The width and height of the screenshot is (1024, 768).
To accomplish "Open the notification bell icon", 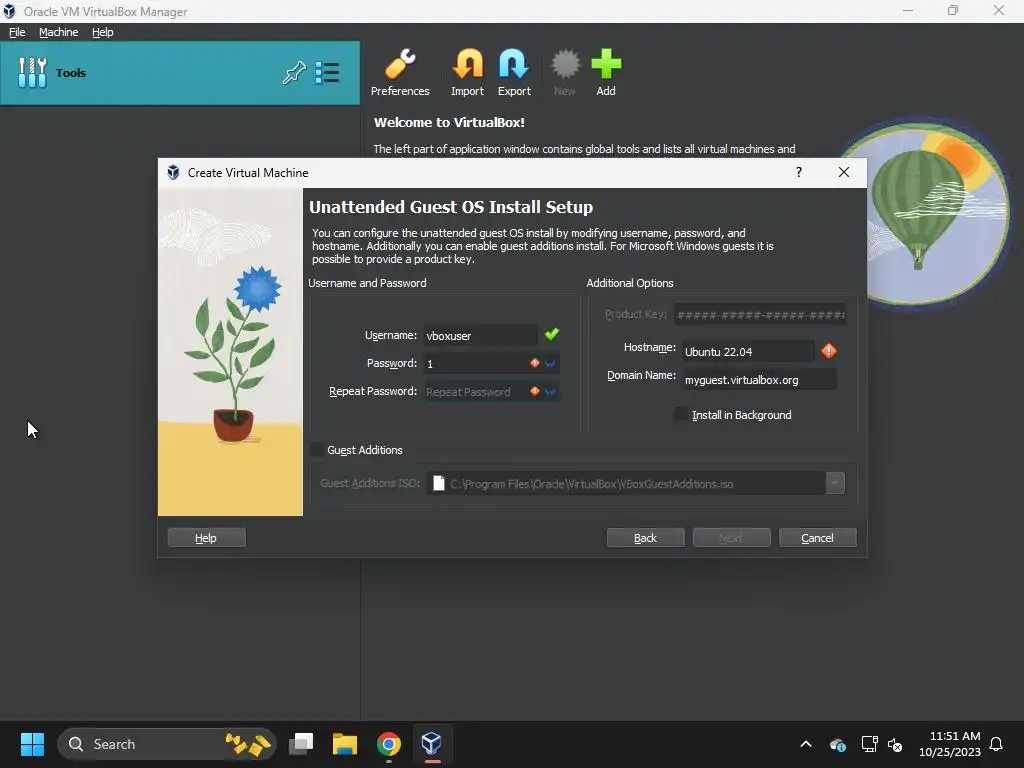I will (x=996, y=744).
